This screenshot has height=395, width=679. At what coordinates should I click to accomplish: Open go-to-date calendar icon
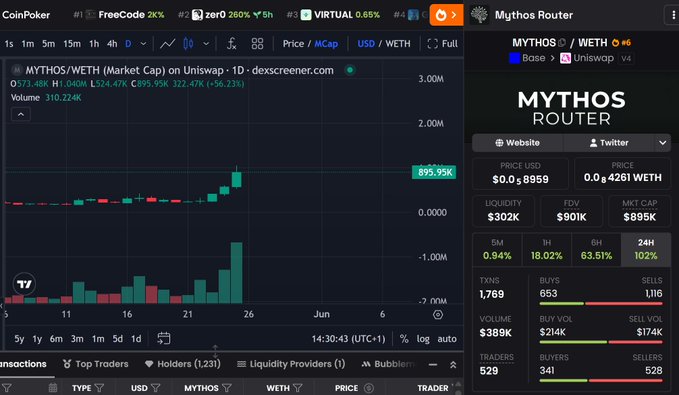point(164,338)
